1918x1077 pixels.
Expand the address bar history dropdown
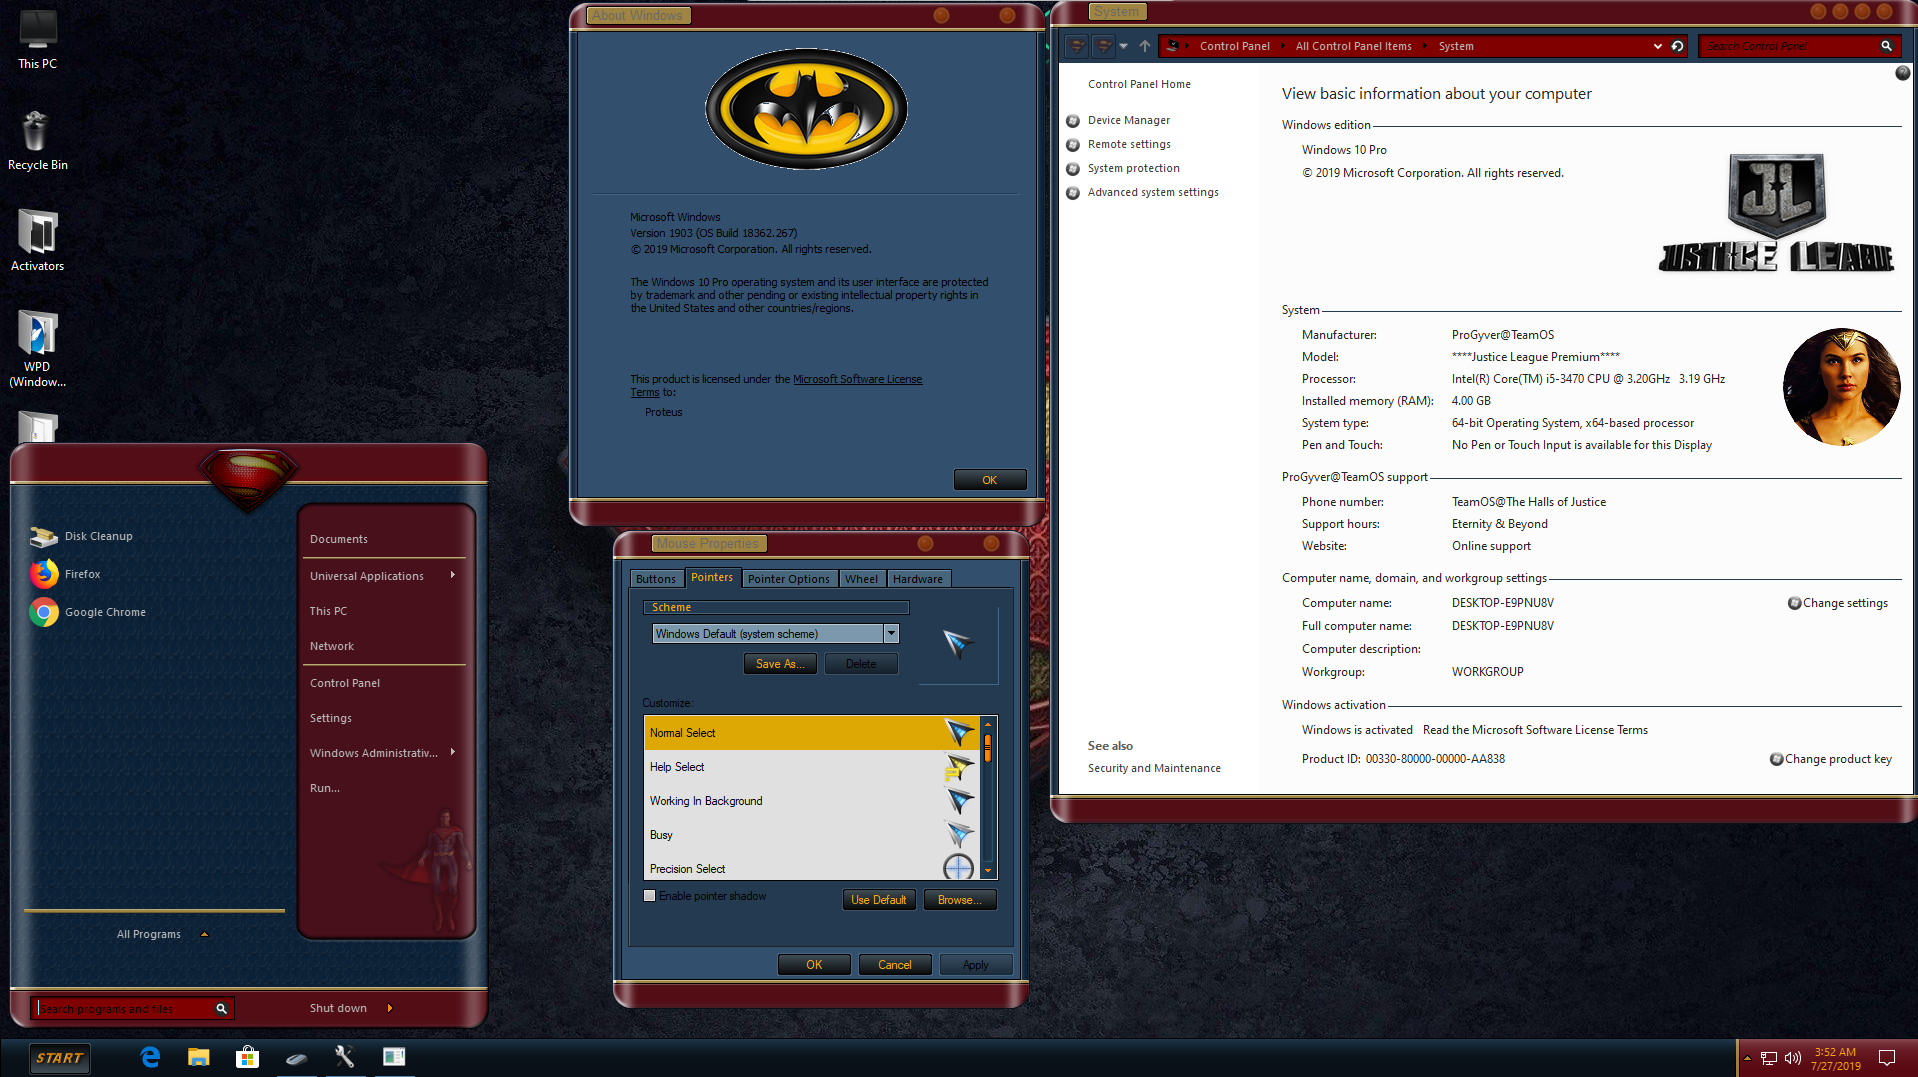[x=1657, y=46]
